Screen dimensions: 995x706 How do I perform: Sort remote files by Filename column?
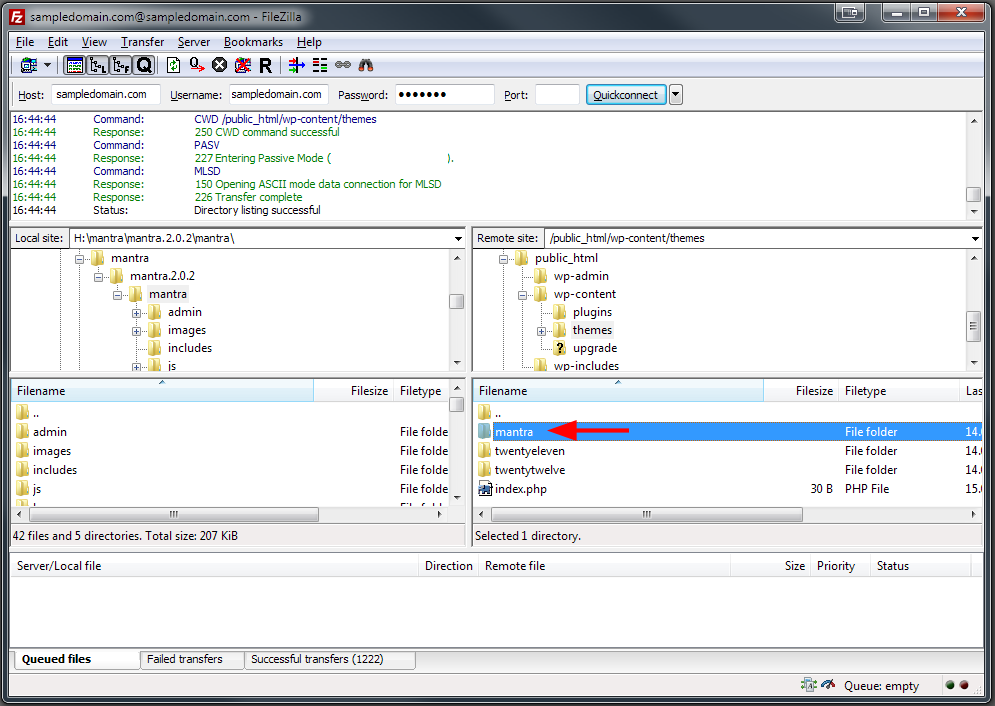point(618,391)
